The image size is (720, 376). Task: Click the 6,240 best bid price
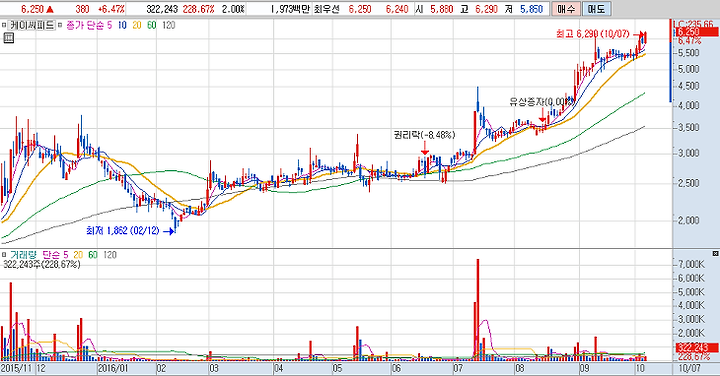(397, 9)
